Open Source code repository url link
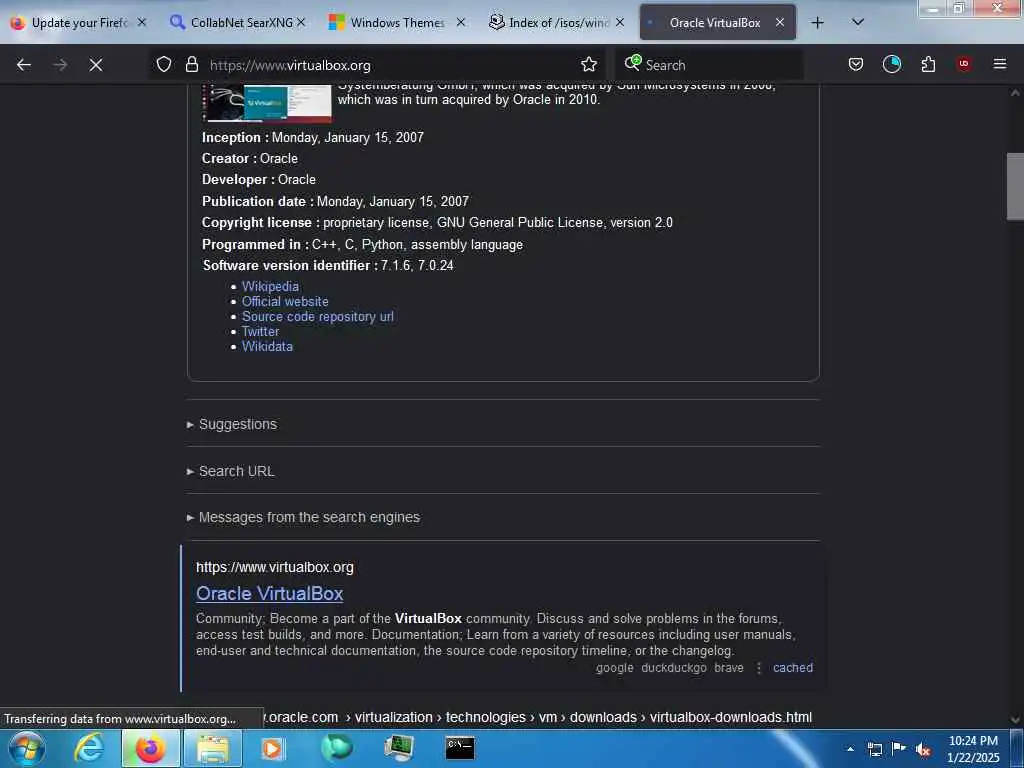1024x768 pixels. (318, 316)
